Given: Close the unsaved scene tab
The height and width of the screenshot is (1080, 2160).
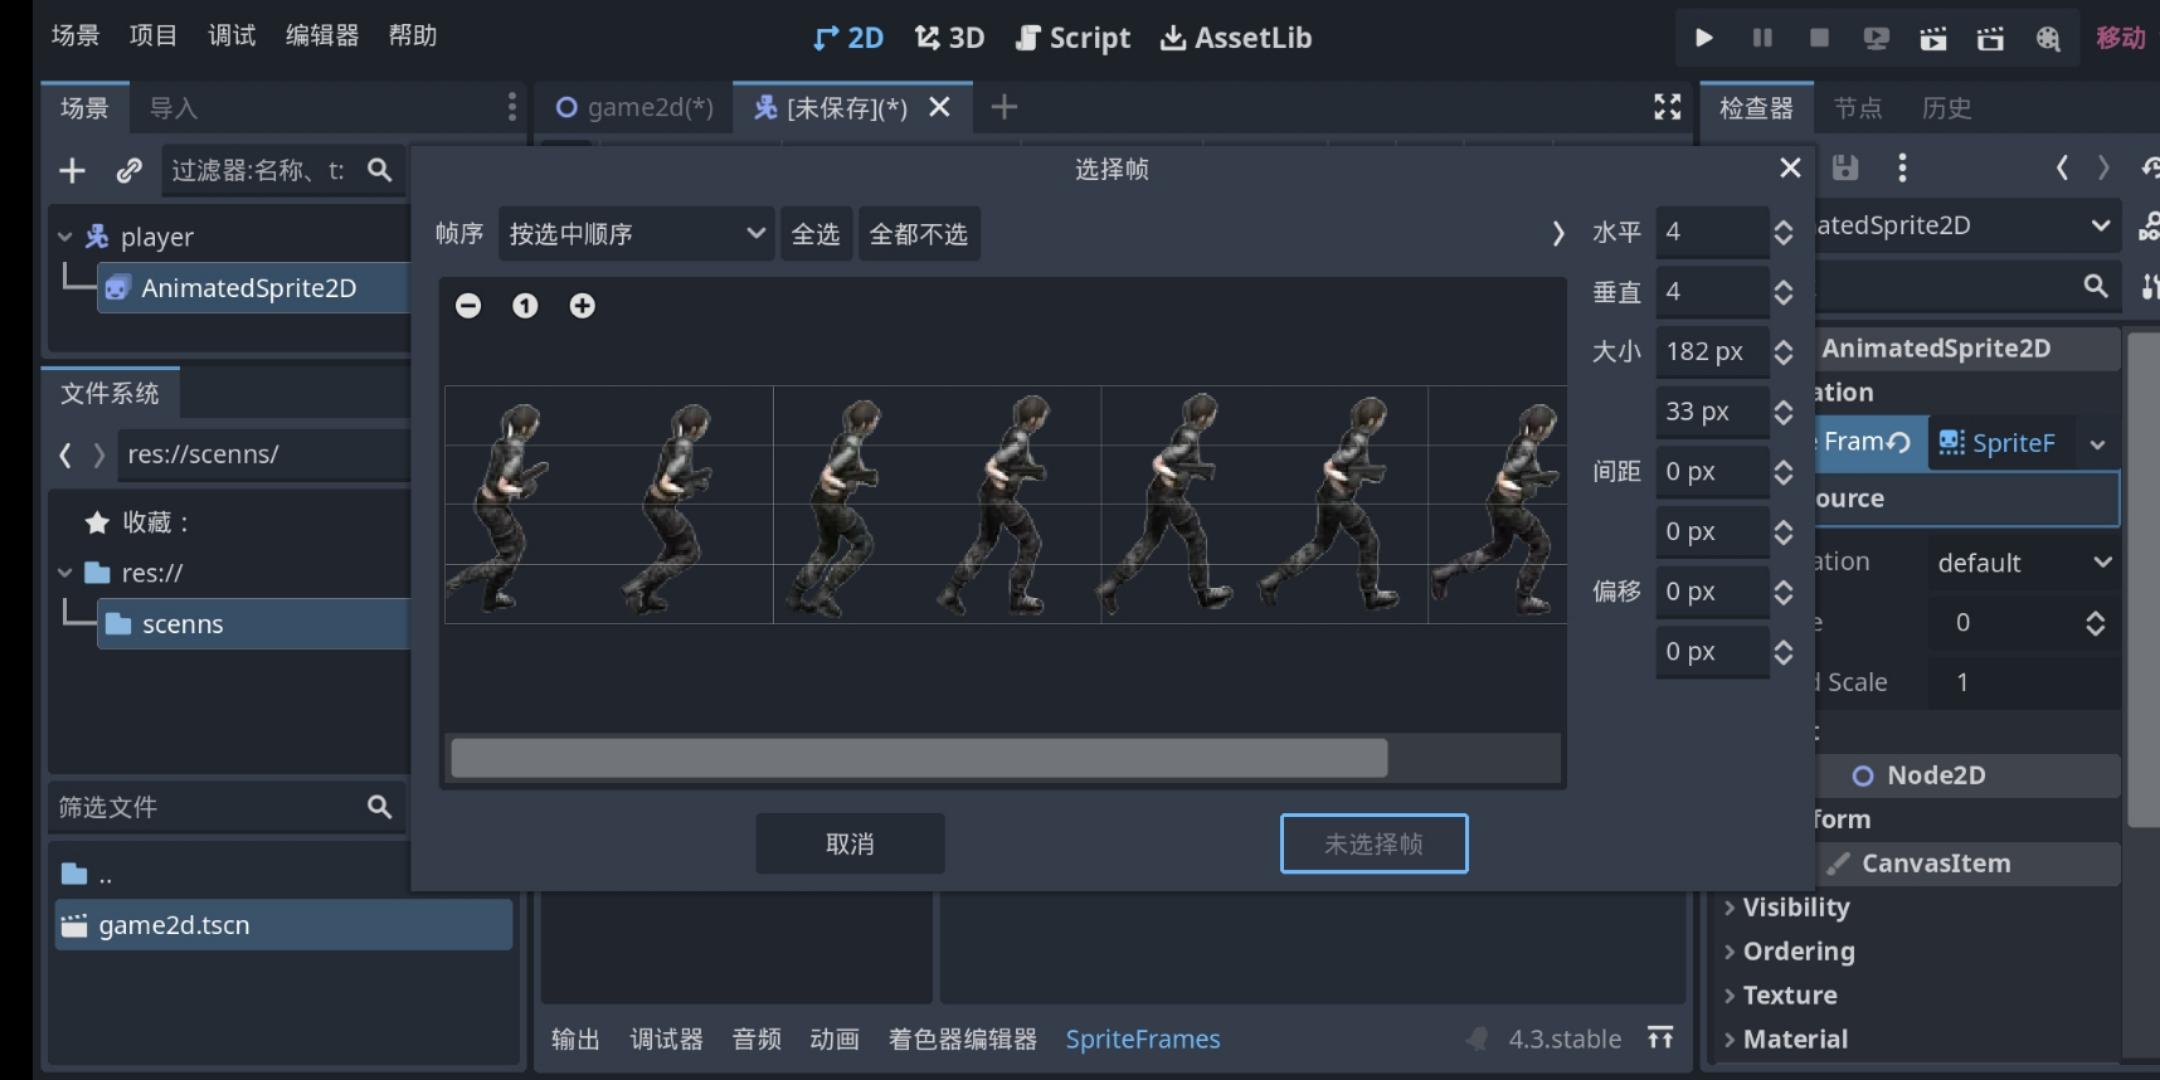Looking at the screenshot, I should pyautogui.click(x=939, y=107).
